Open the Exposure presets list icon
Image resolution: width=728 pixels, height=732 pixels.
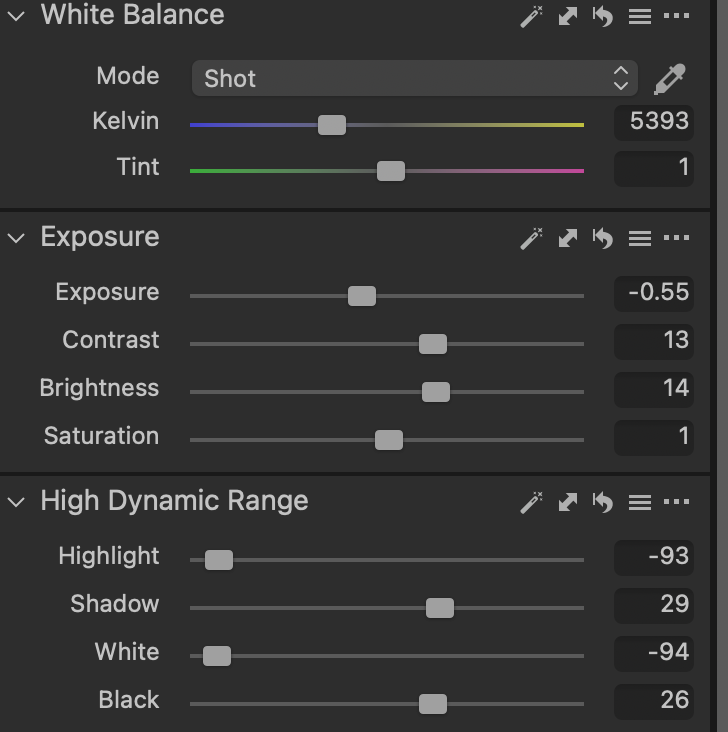click(639, 238)
